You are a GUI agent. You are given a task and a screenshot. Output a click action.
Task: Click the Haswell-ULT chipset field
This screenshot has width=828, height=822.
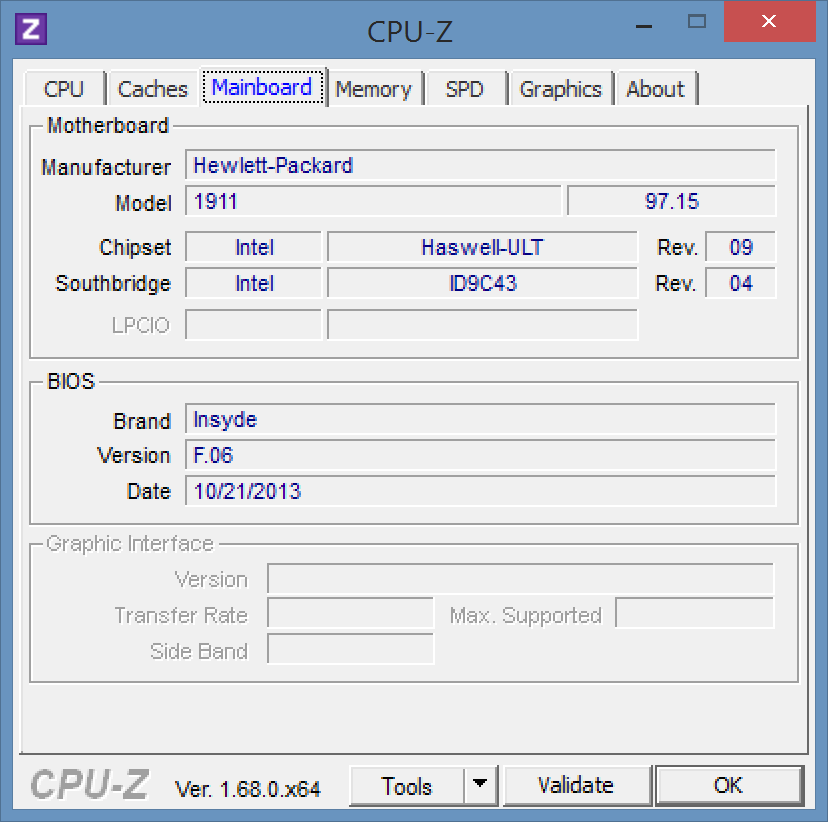pos(482,247)
